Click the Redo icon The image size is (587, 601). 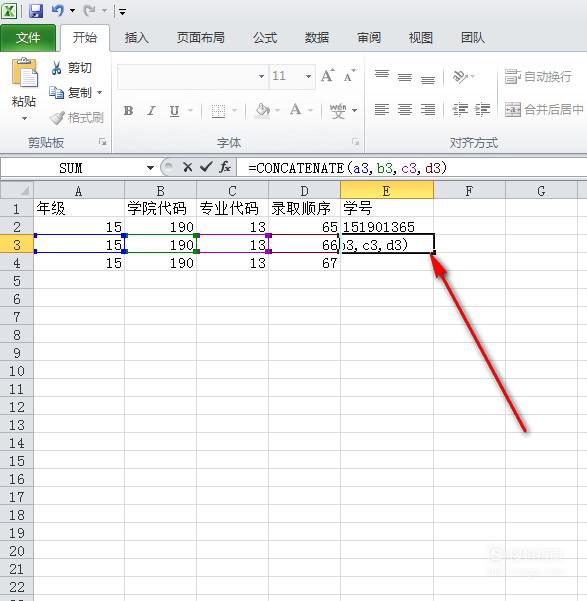[x=89, y=11]
